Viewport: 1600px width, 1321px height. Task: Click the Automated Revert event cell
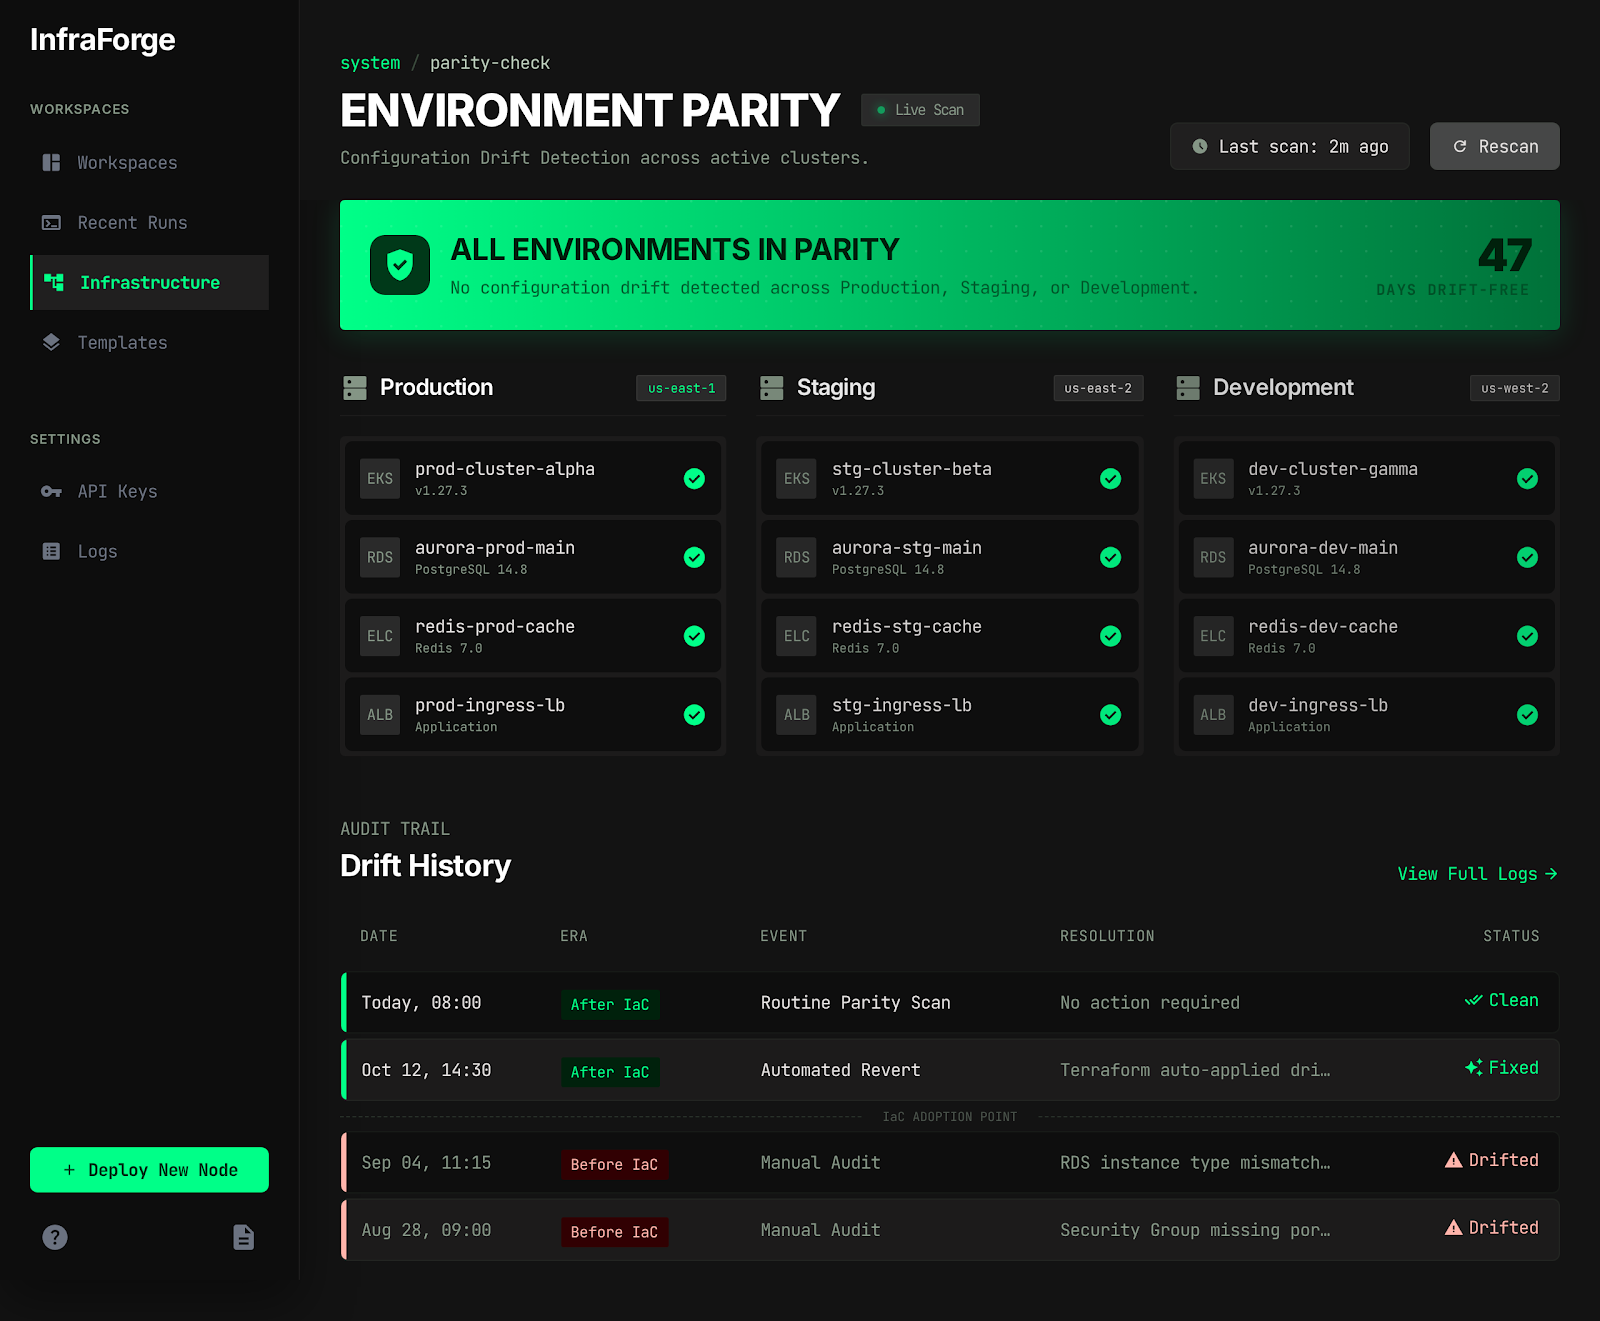pyautogui.click(x=840, y=1070)
